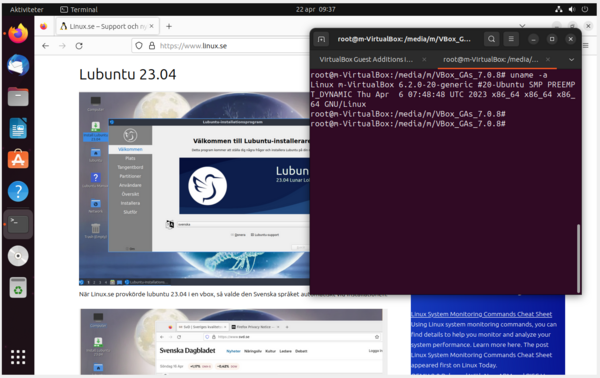600x378 pixels.
Task: Click the volume icon in top bar
Action: (x=572, y=9)
